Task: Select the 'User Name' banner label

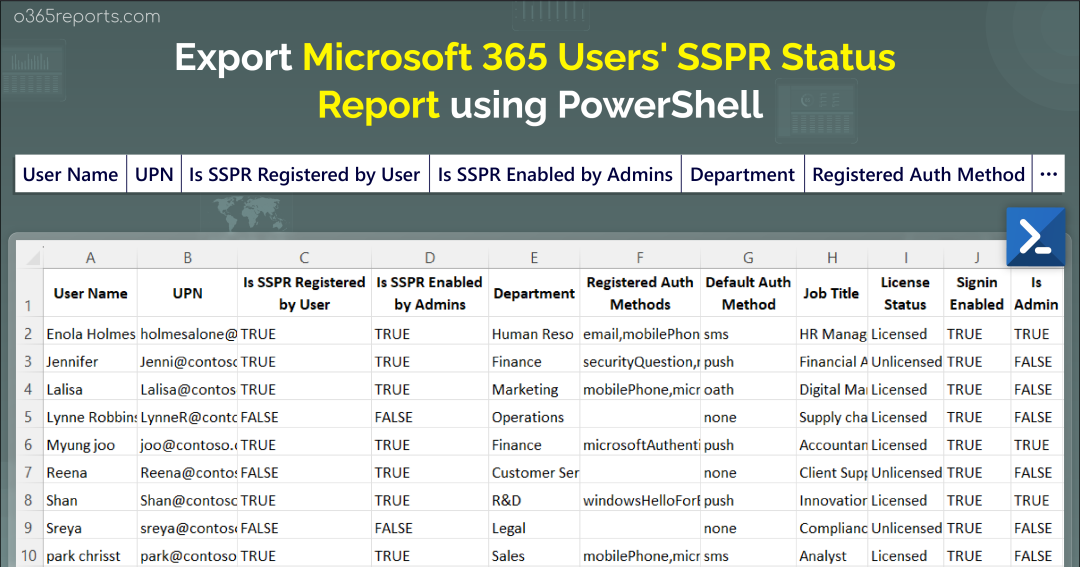Action: pos(70,174)
